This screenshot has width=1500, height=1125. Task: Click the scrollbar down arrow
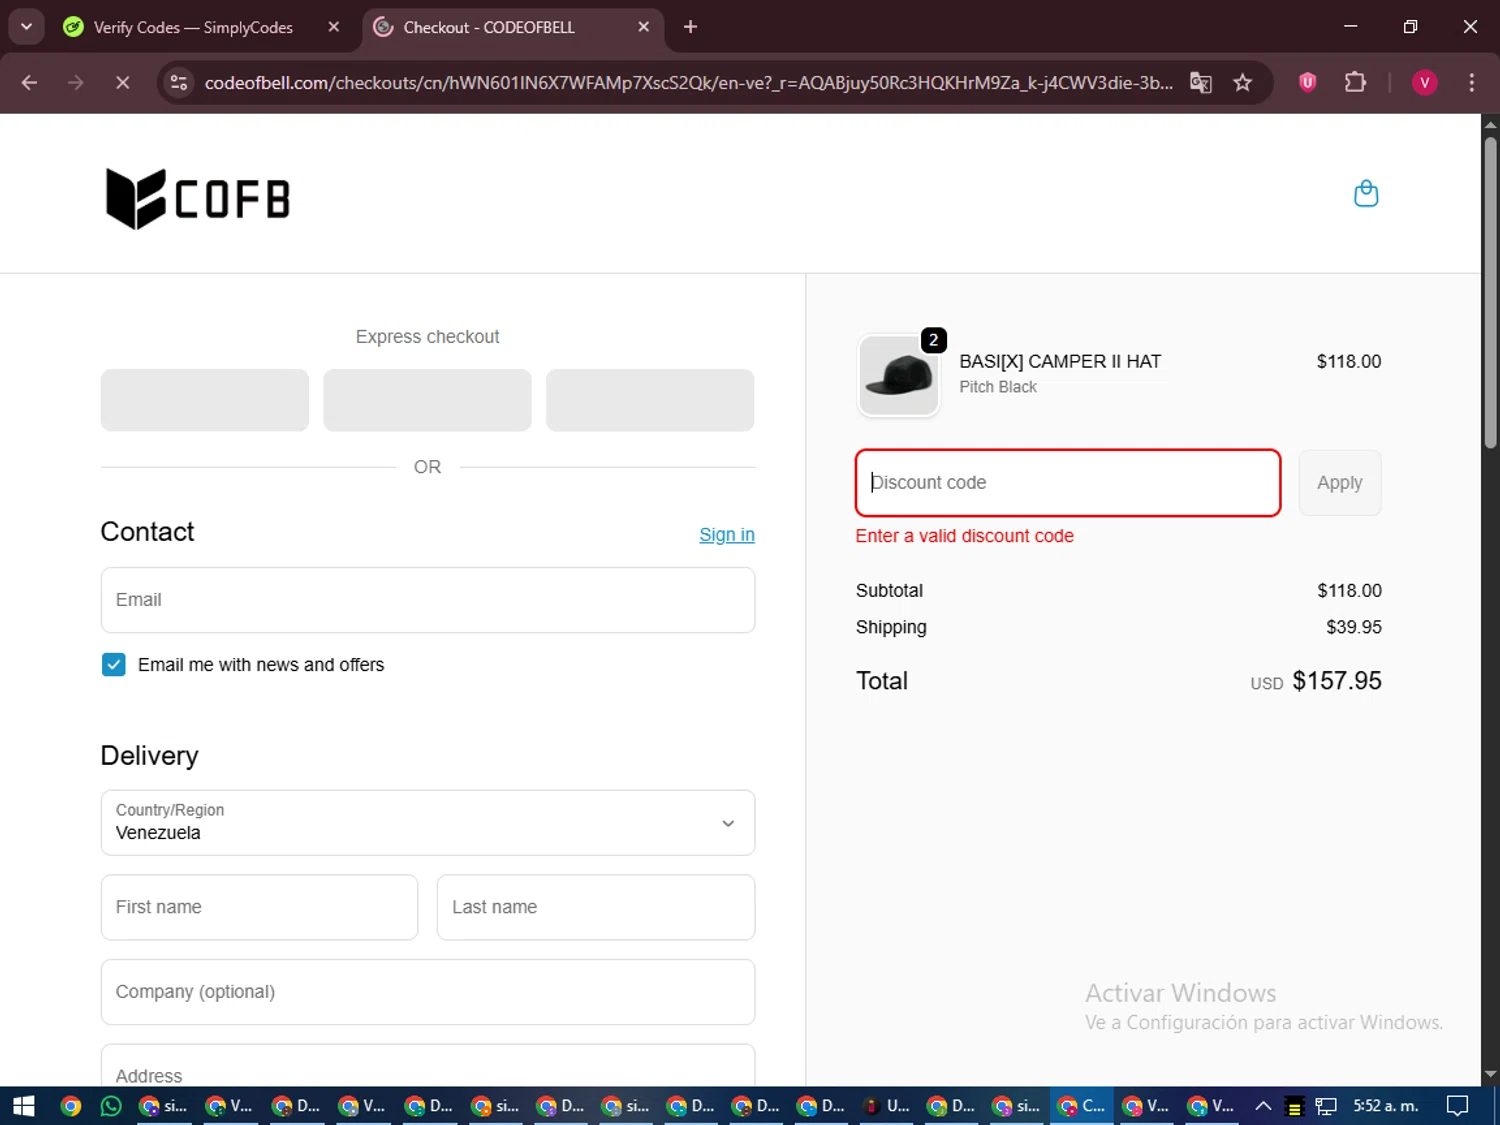(x=1490, y=1075)
